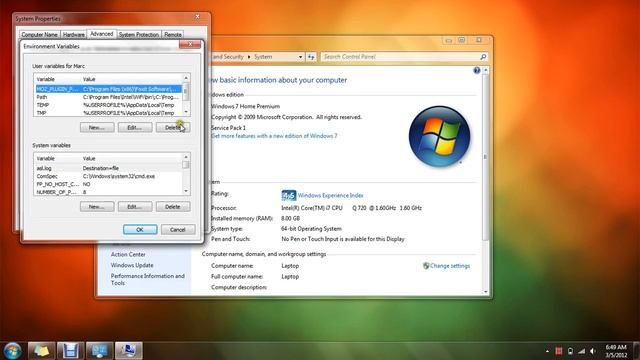Select the NUMBER_OF_P... system variable row
Image resolution: width=640 pixels, height=360 pixels.
[x=108, y=192]
